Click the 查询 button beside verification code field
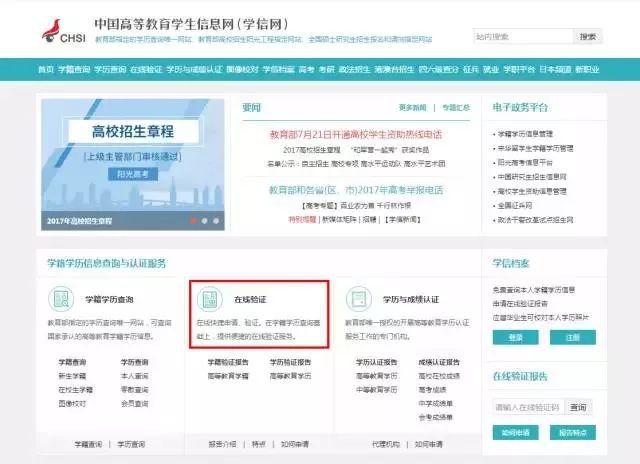Image resolution: width=640 pixels, height=464 pixels. coord(578,407)
